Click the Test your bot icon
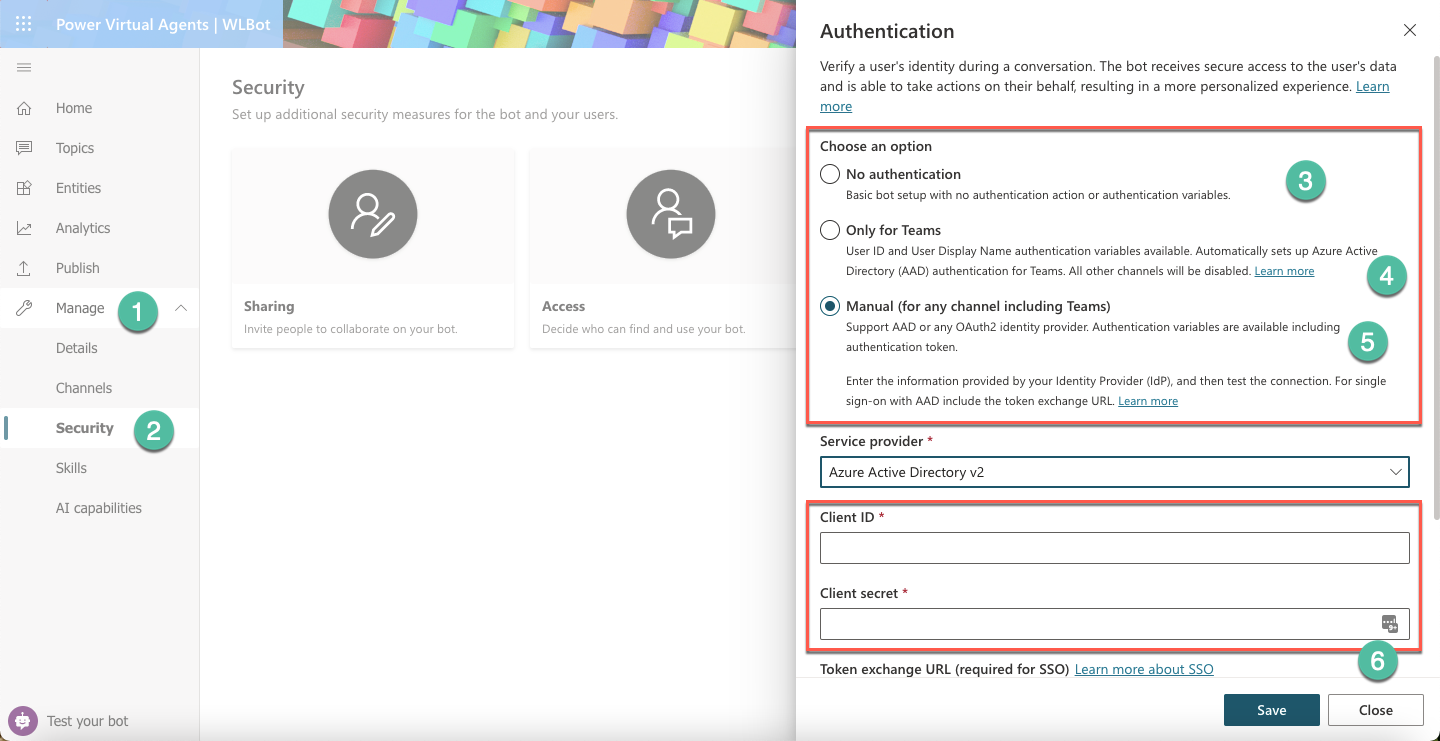The width and height of the screenshot is (1440, 741). (22, 720)
